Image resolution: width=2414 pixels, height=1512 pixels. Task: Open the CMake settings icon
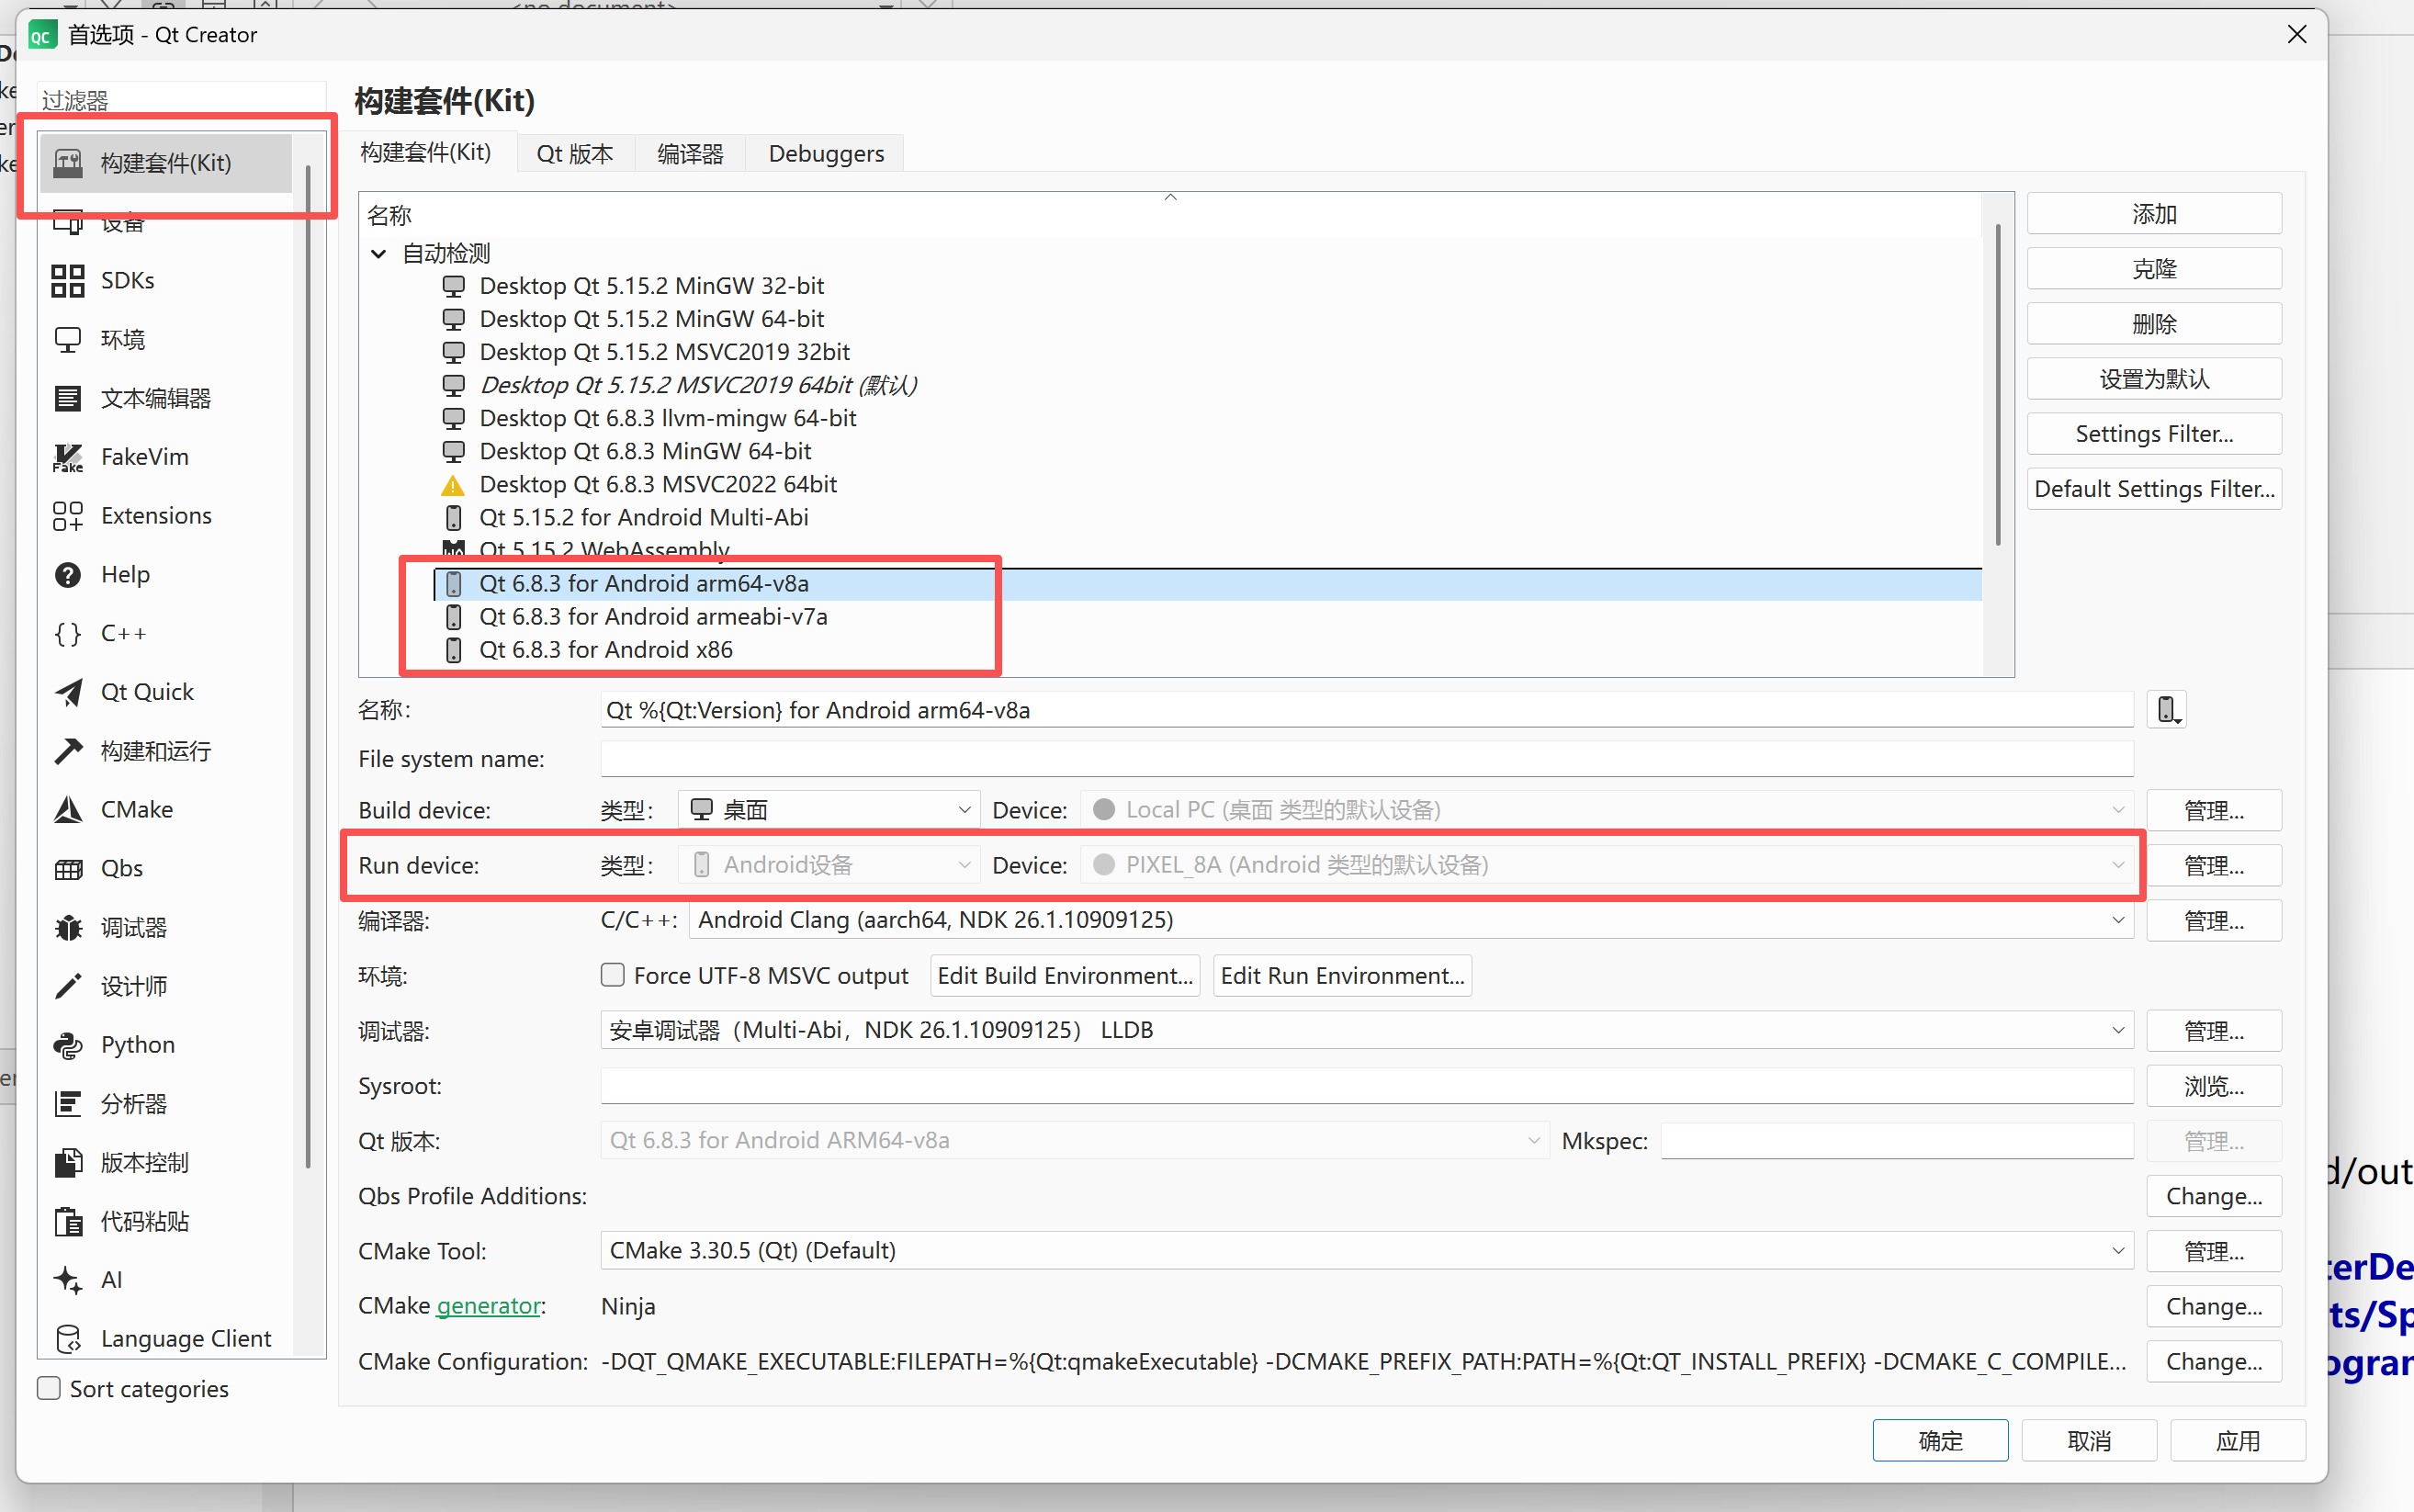pos(67,810)
